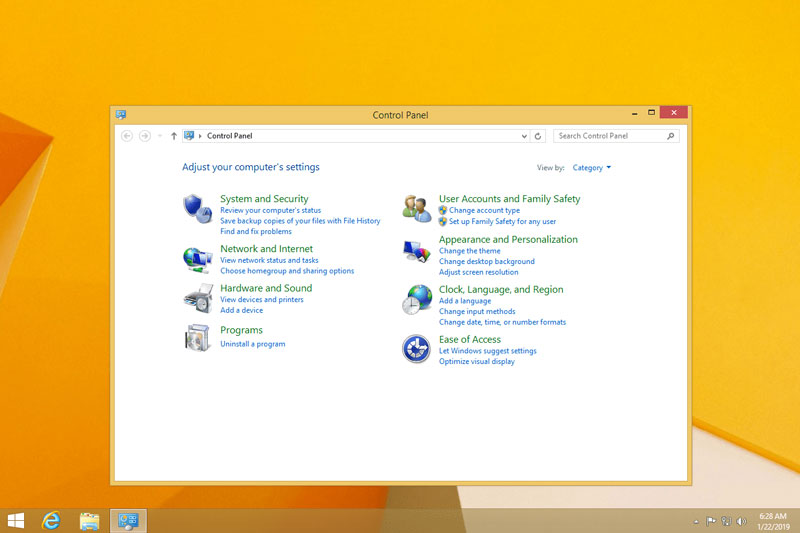Select Control Panel taskbar button

pyautogui.click(x=128, y=521)
